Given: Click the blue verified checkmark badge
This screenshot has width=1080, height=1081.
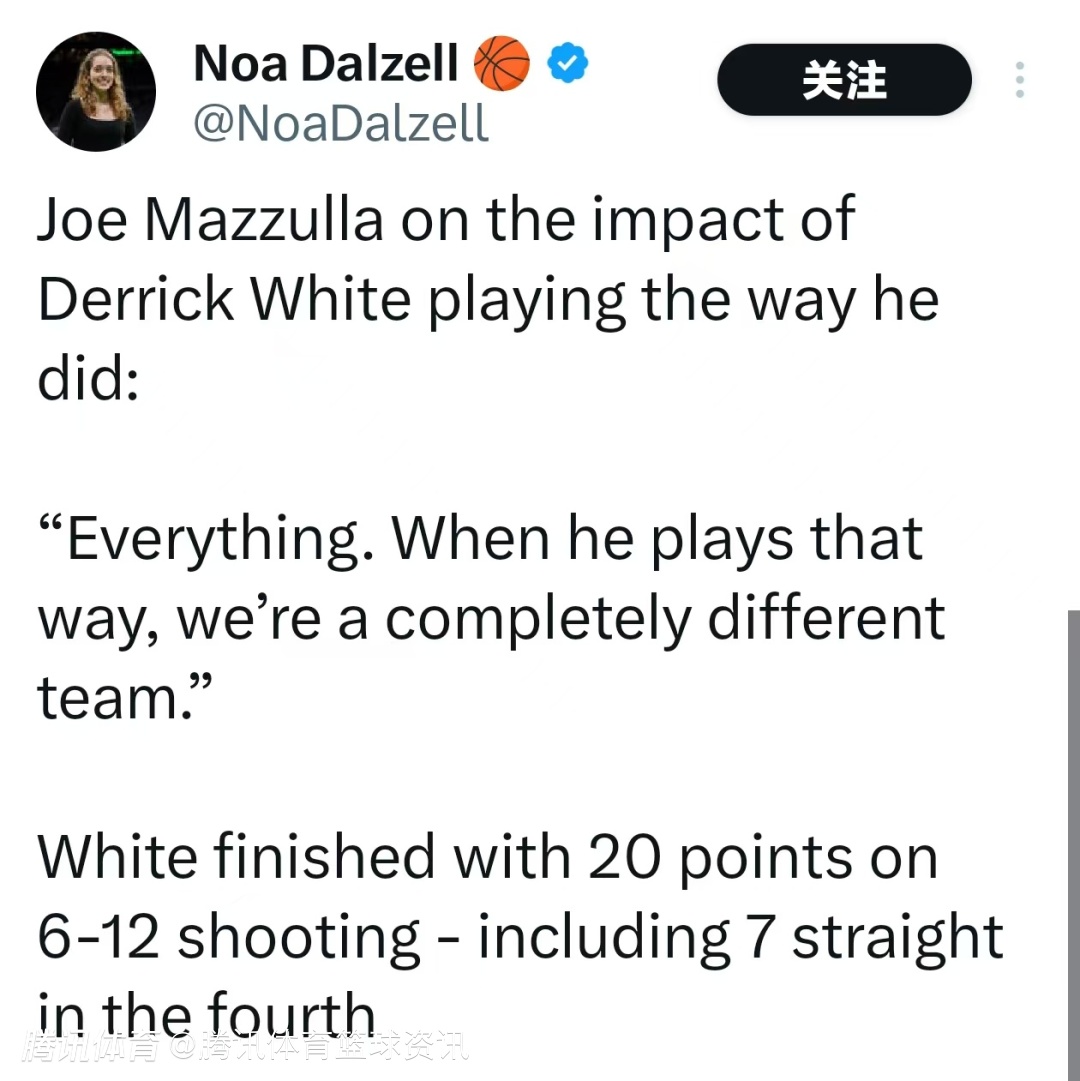Looking at the screenshot, I should [x=567, y=63].
